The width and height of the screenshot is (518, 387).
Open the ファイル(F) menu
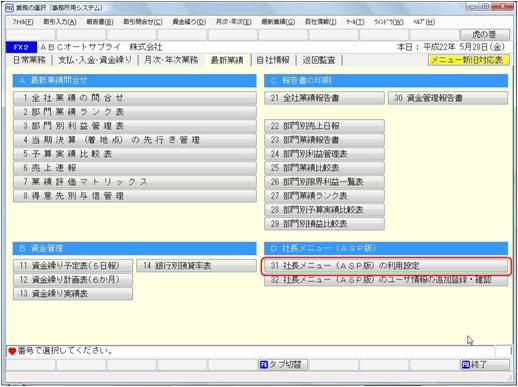23,22
